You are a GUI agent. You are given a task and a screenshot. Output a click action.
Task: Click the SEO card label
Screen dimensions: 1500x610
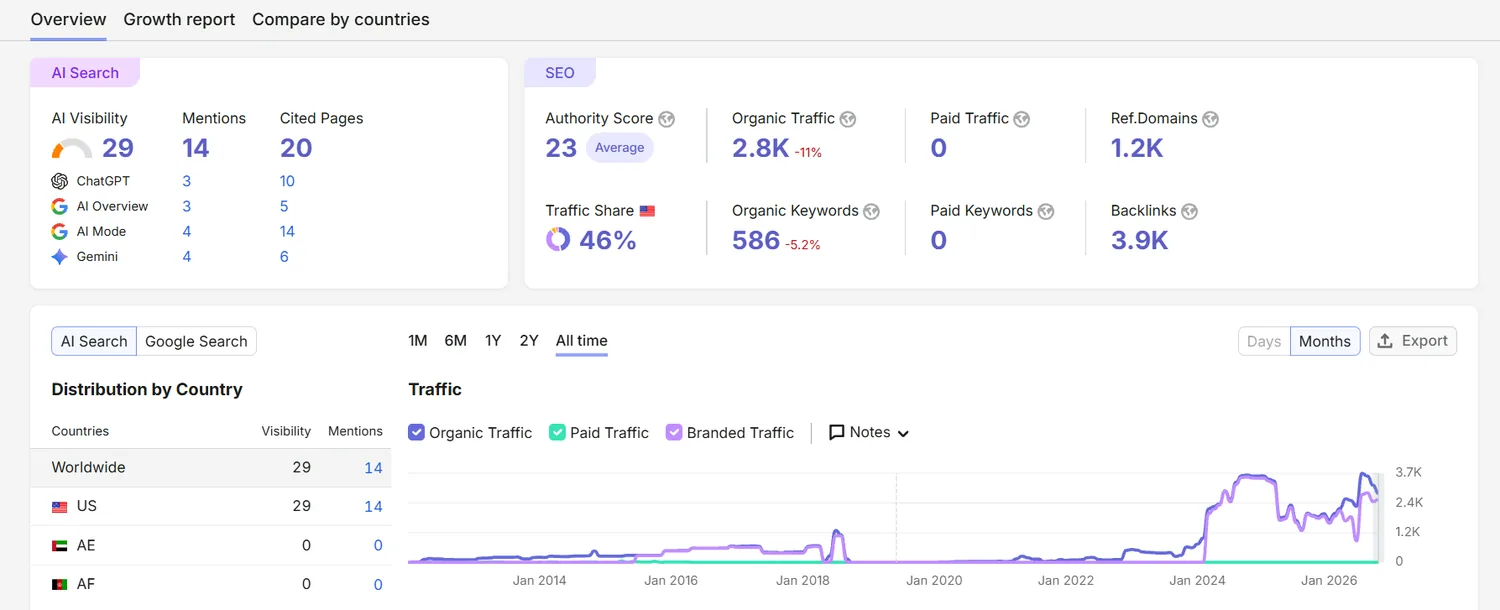[560, 73]
